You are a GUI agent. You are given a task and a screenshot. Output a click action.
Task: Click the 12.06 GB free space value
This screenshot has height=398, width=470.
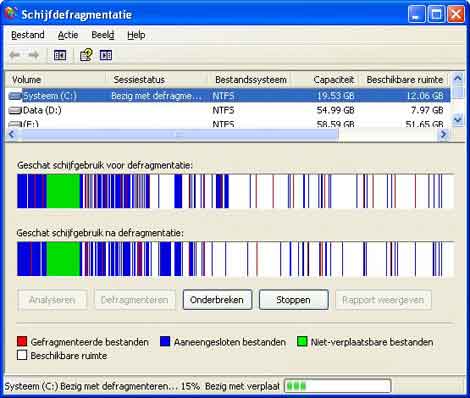[x=425, y=96]
